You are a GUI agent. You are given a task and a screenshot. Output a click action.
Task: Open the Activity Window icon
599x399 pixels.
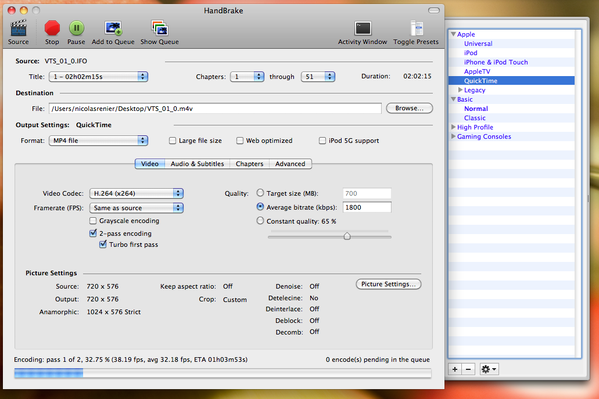[x=363, y=28]
